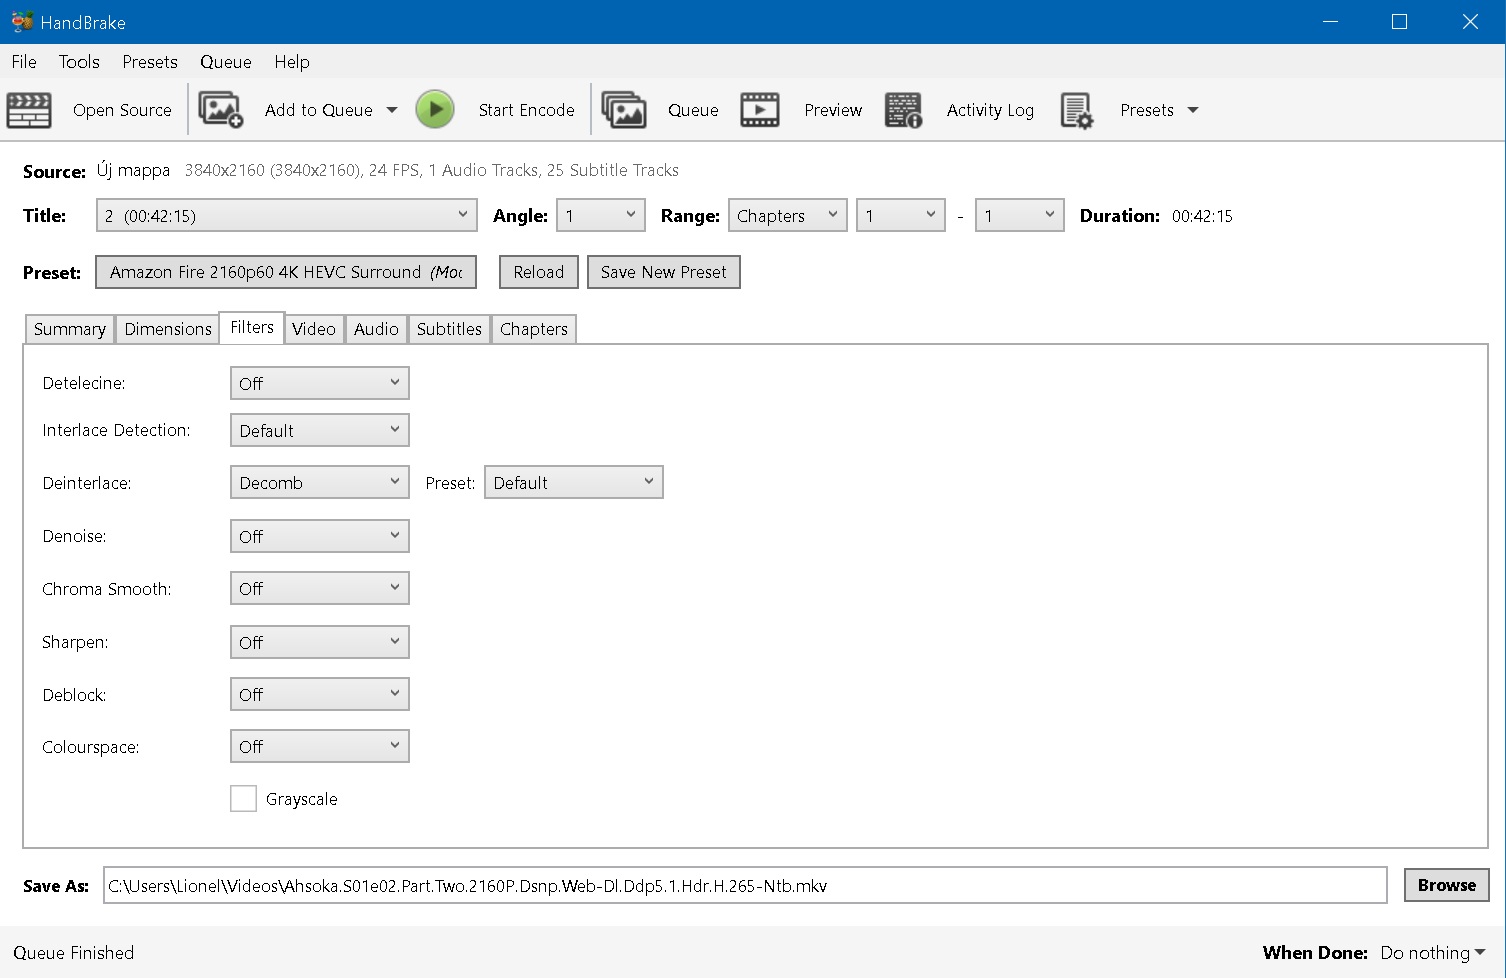Screen dimensions: 1506x978
Task: Toggle the Grayscale checkbox
Action: pyautogui.click(x=243, y=798)
